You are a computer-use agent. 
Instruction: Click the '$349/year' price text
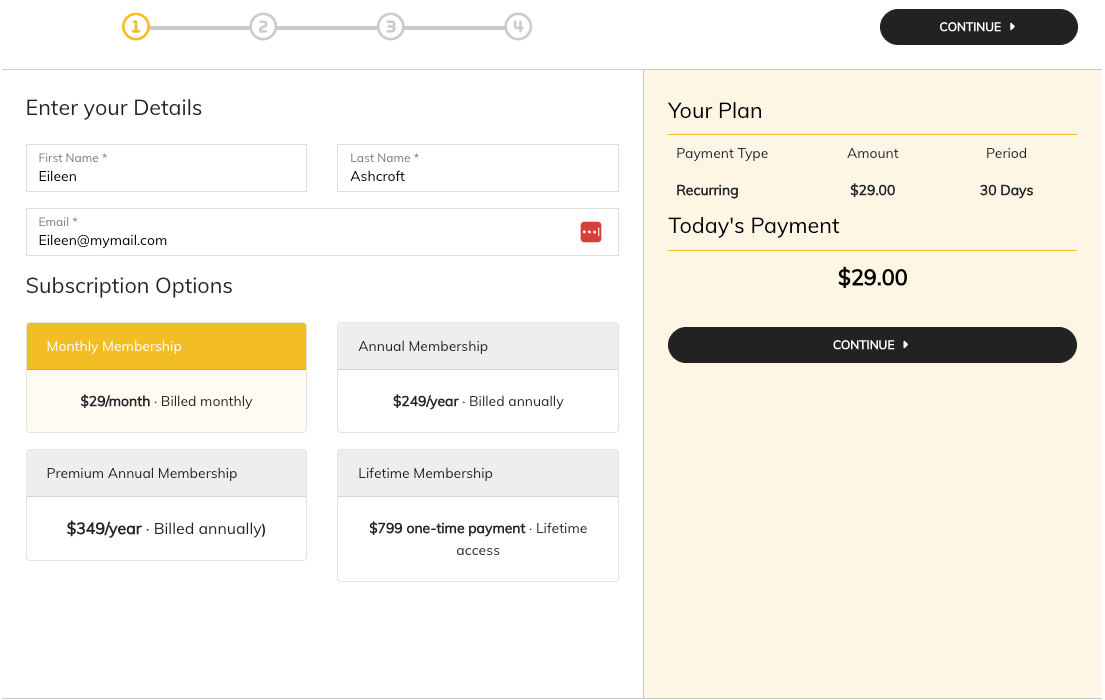coord(104,529)
